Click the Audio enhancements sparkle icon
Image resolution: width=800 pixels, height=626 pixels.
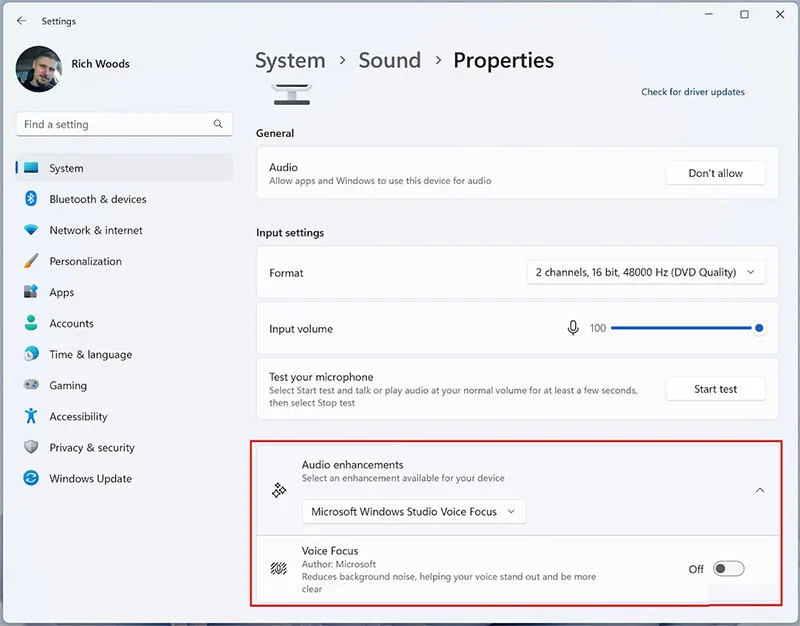click(x=279, y=490)
